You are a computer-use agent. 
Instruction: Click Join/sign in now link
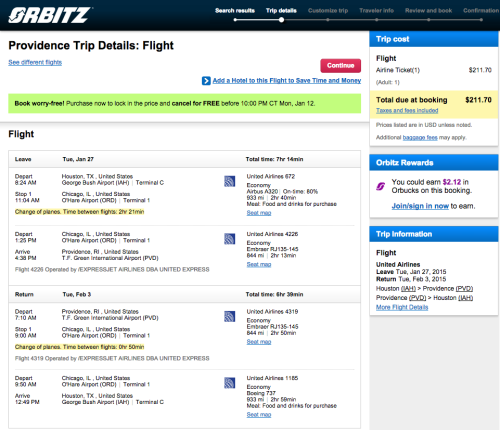click(420, 206)
